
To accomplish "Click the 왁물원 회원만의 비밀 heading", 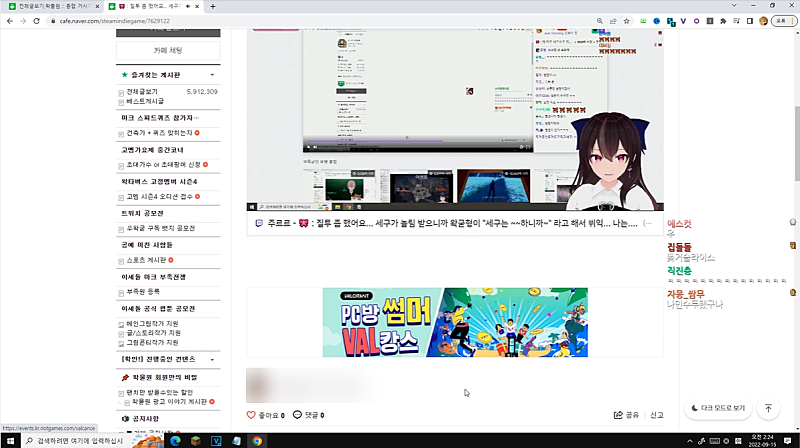I will pos(165,378).
